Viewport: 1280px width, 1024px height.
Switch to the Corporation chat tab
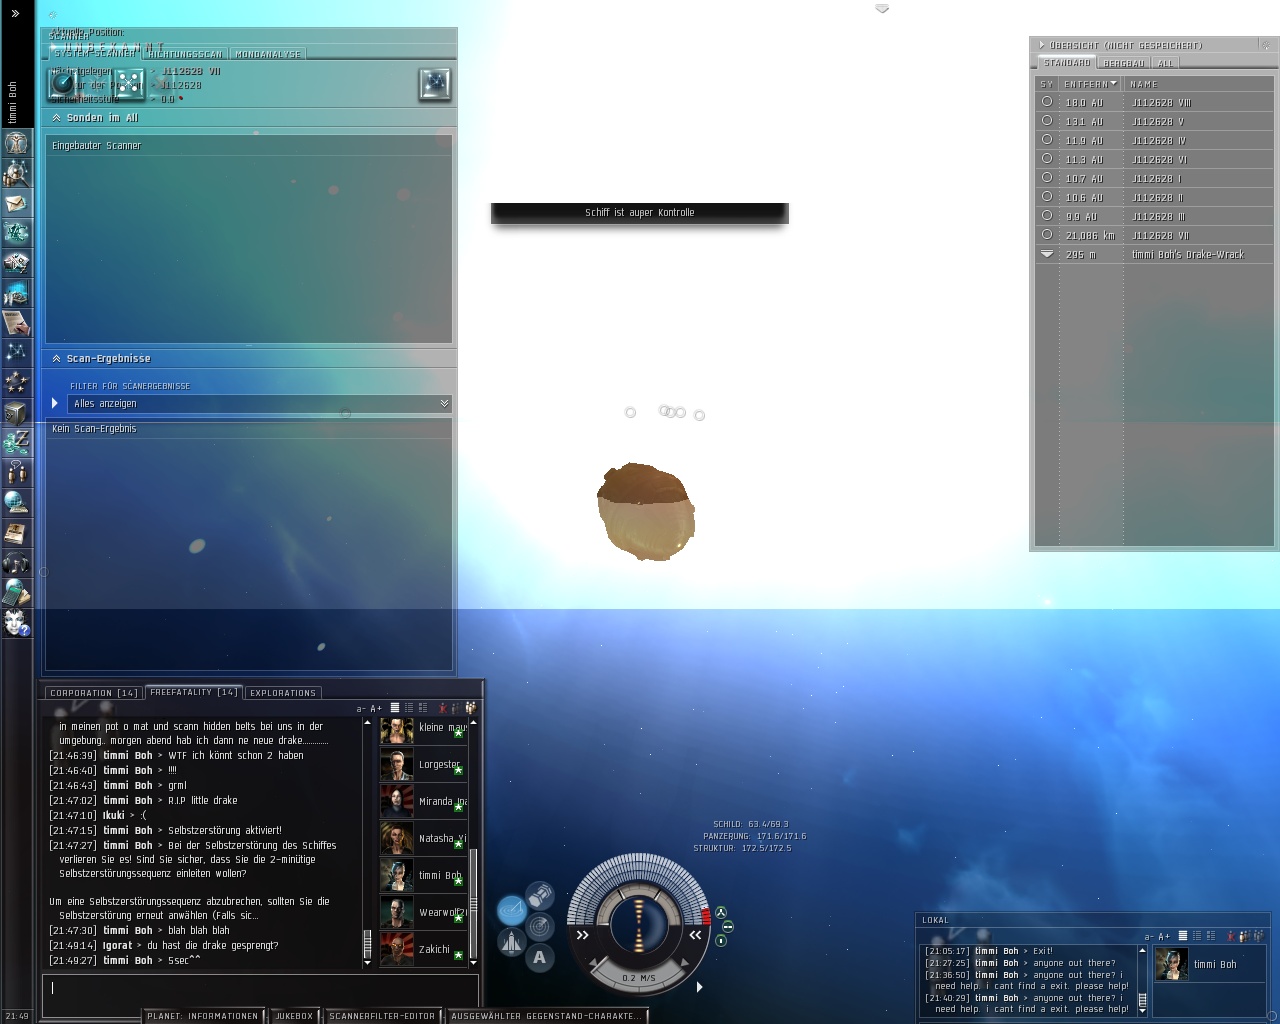point(94,693)
